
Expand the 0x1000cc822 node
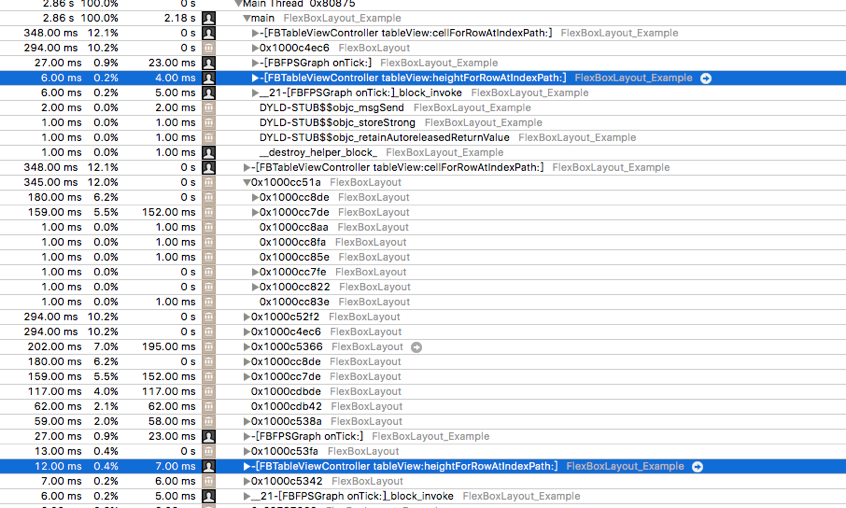pos(255,287)
